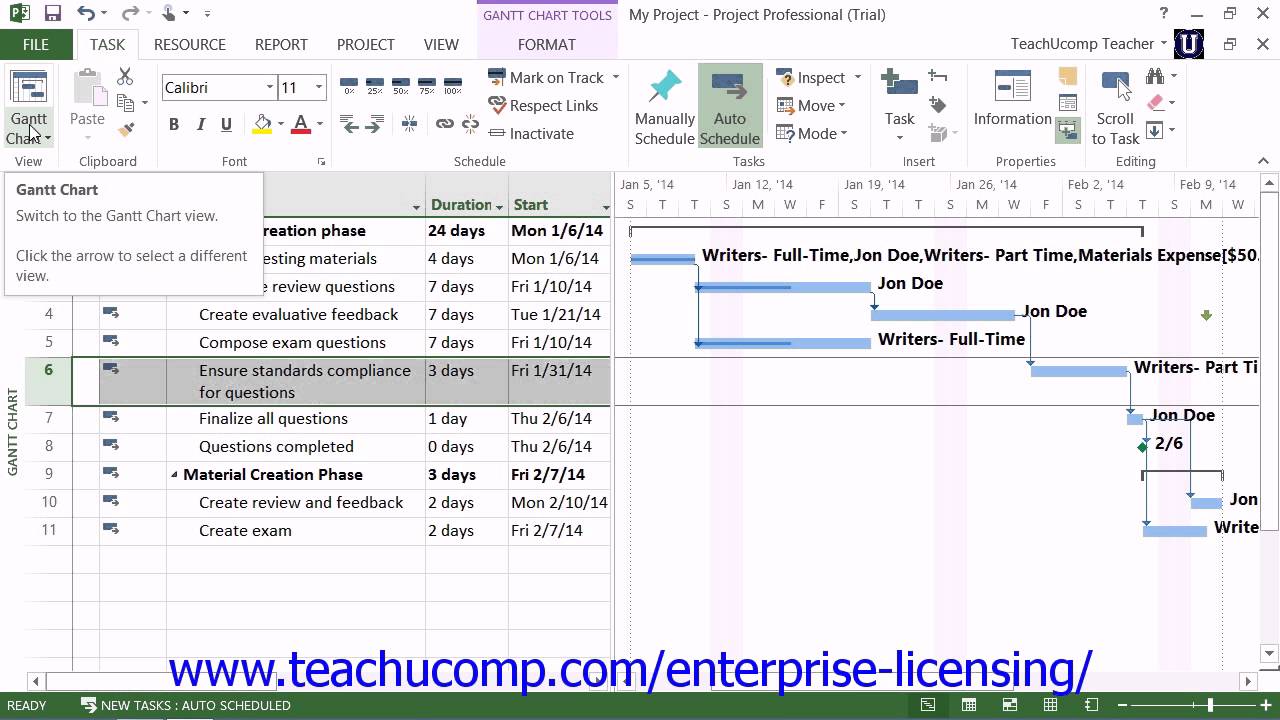Adjust the zoom slider in status bar
This screenshot has height=720, width=1280.
click(x=1210, y=705)
